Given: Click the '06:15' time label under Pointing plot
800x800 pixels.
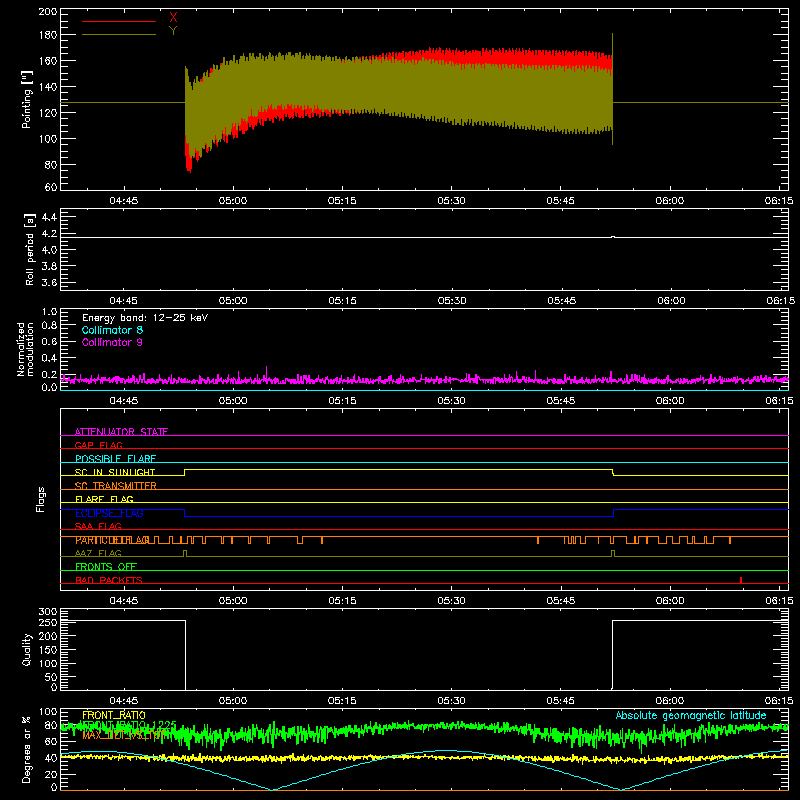Looking at the screenshot, I should tap(779, 201).
